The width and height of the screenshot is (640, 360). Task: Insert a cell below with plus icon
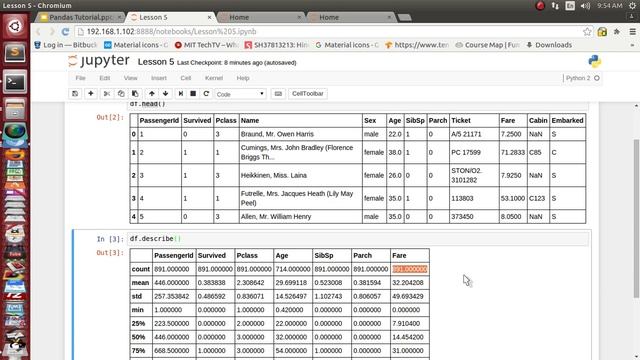click(x=91, y=93)
